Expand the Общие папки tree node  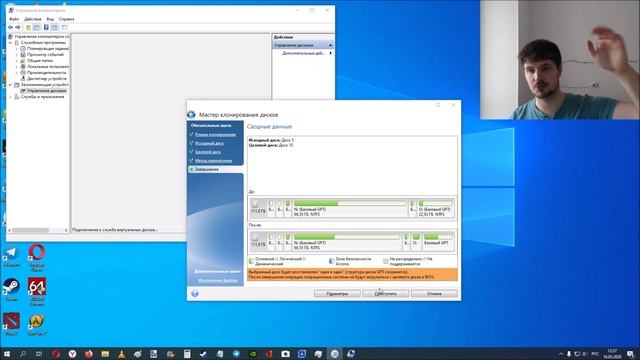[17, 61]
